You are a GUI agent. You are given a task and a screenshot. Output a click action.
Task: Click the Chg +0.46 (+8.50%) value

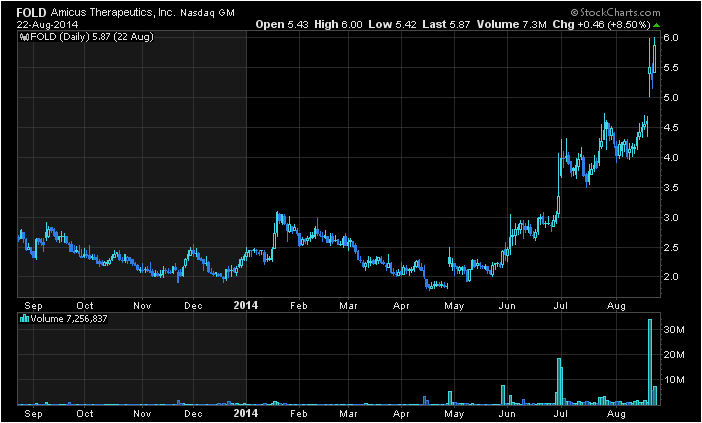point(601,25)
